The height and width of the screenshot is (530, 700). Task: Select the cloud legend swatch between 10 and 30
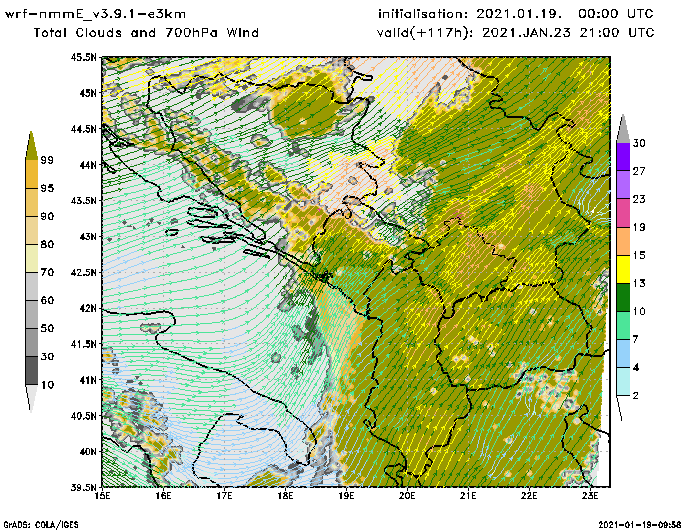click(x=32, y=371)
